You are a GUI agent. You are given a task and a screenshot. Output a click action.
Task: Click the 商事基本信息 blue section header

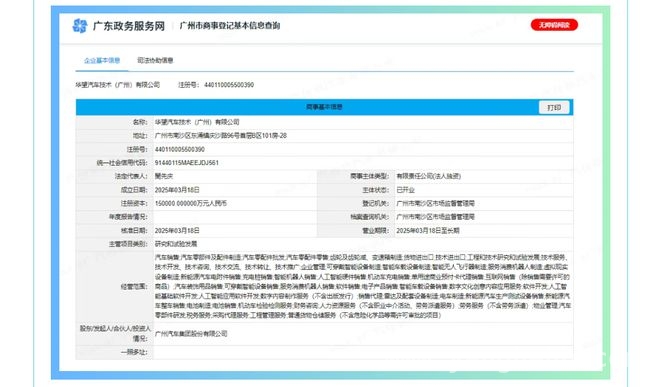click(325, 107)
